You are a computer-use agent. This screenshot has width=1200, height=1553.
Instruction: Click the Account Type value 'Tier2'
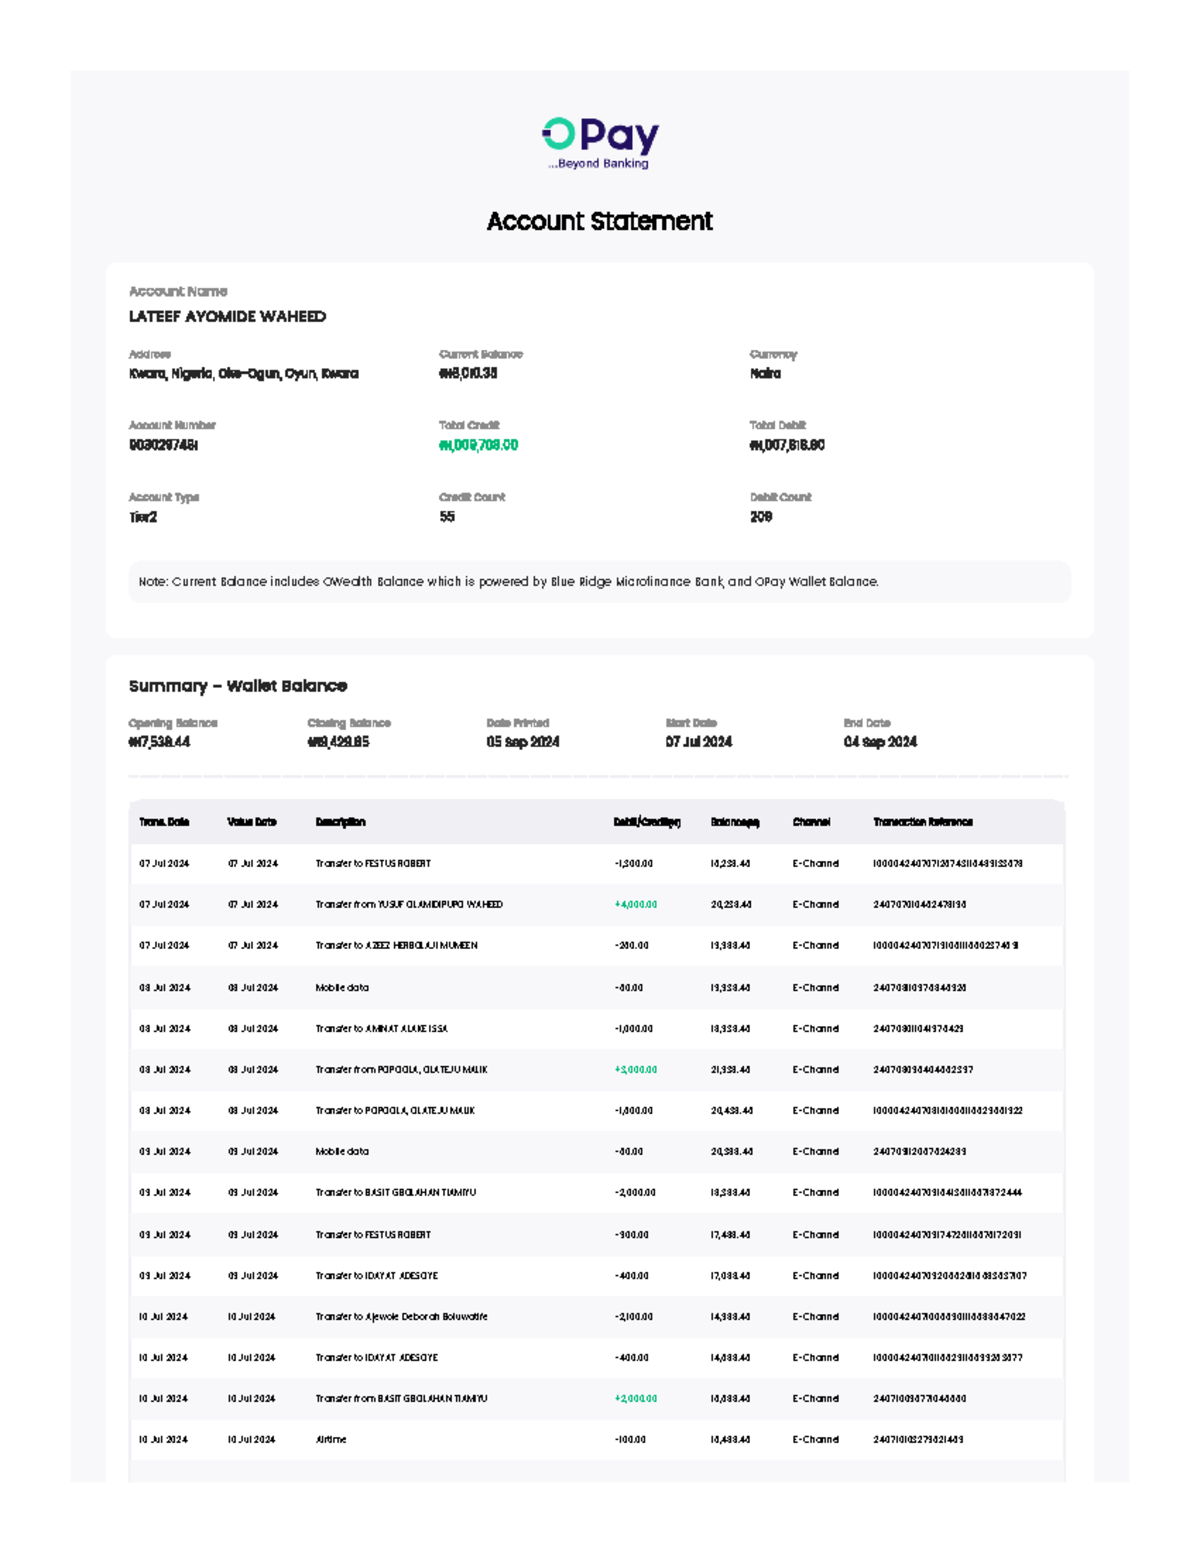[x=143, y=517]
